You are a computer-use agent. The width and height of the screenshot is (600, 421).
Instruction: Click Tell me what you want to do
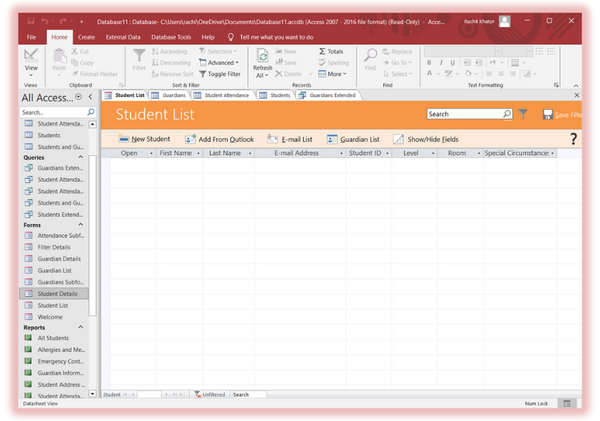(x=276, y=37)
